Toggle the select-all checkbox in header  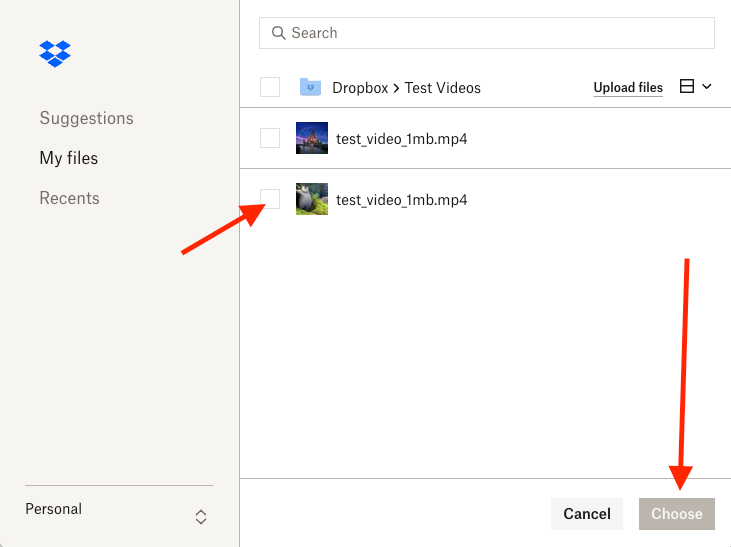(x=270, y=87)
